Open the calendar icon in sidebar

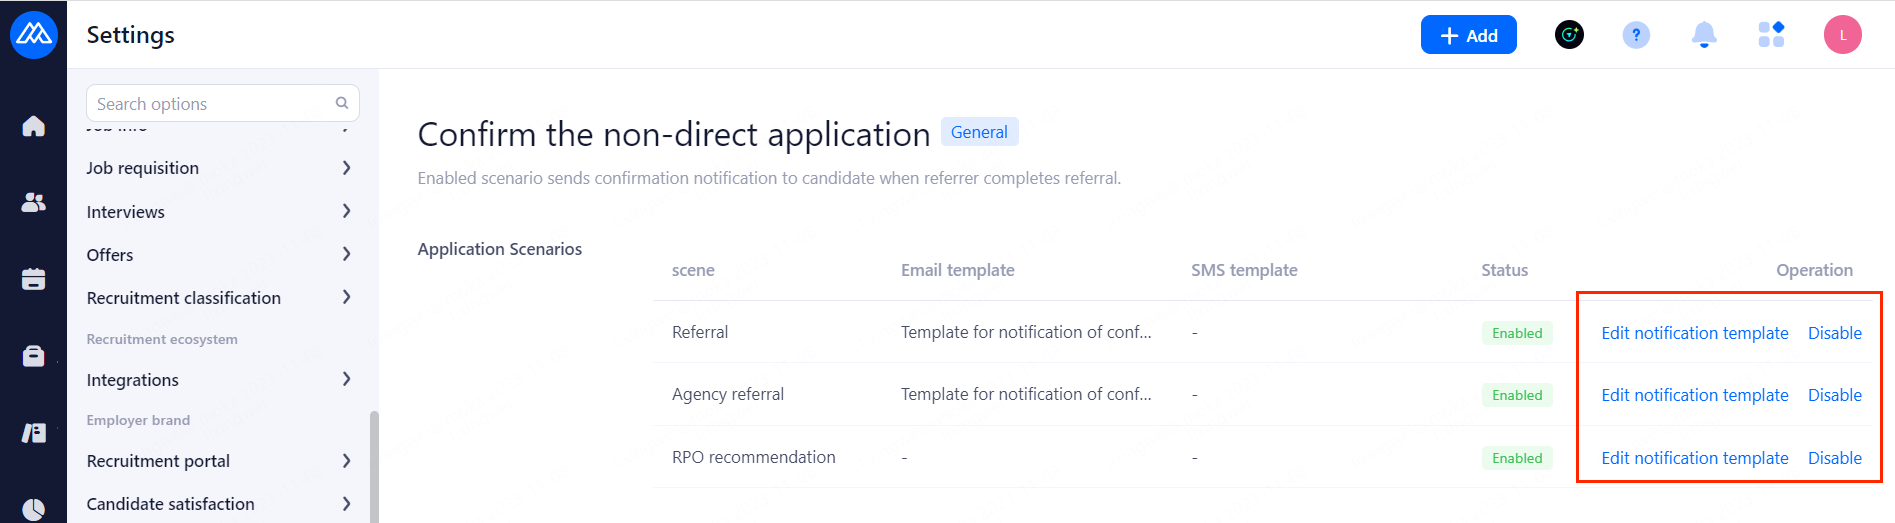(x=33, y=279)
